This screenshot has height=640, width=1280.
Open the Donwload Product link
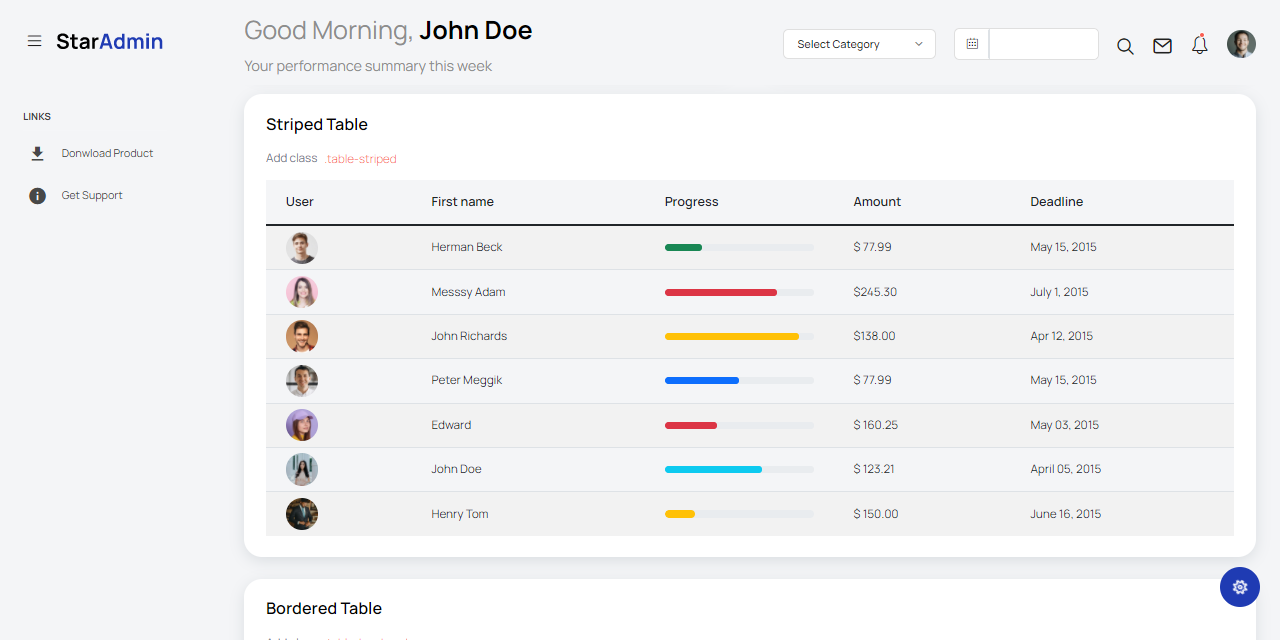(x=107, y=152)
